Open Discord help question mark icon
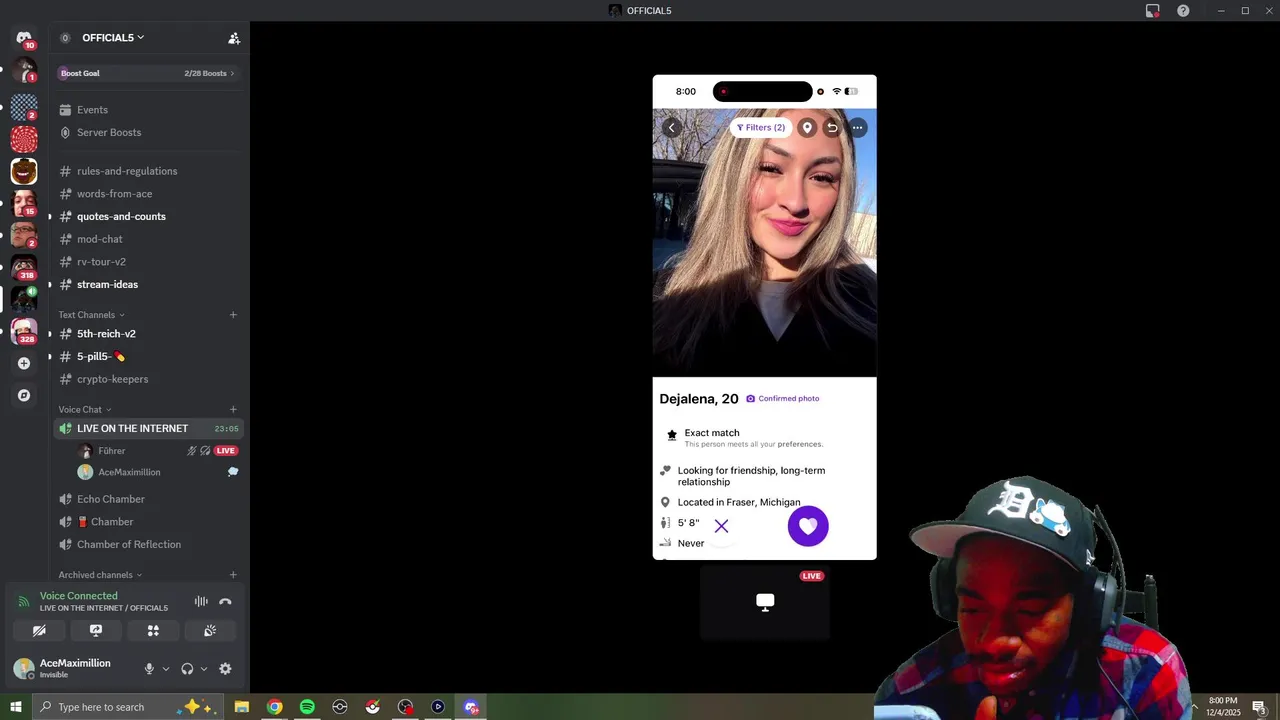 pos(1183,11)
